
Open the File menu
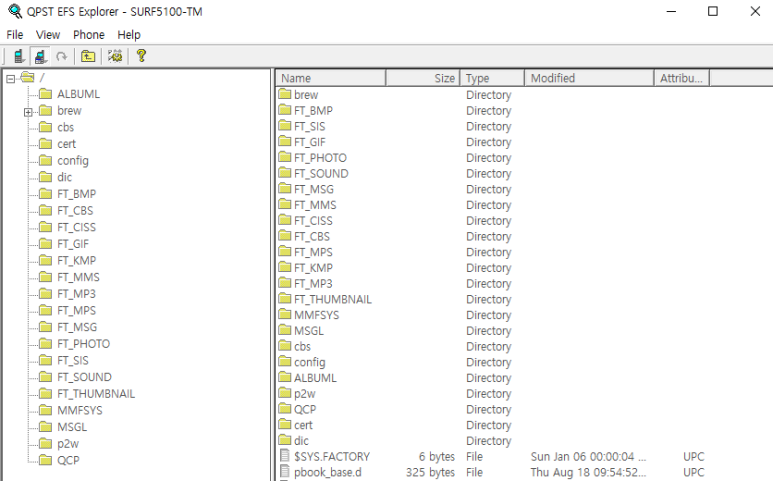pos(15,35)
